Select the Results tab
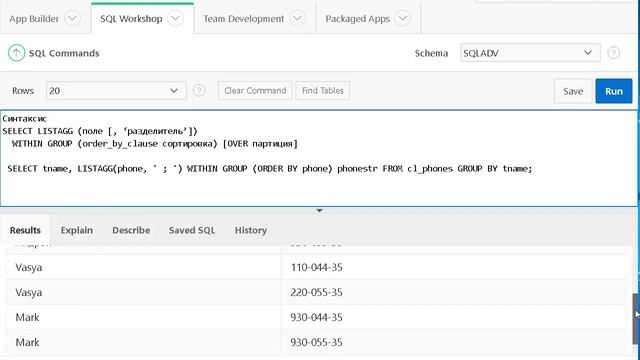Screen dimensions: 640x360 (25, 230)
